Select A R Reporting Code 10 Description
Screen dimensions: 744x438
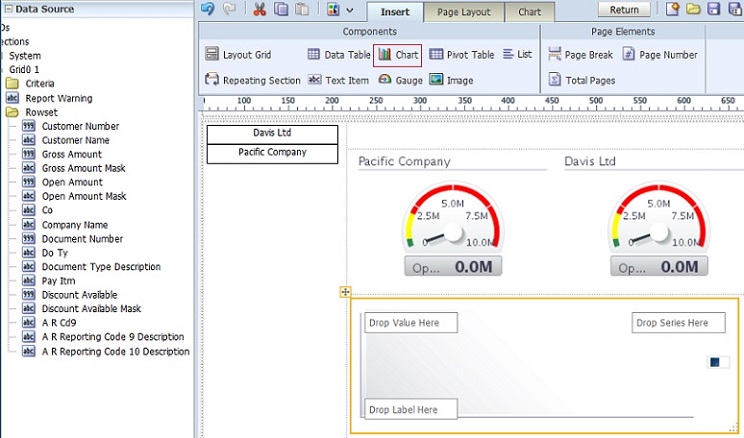pyautogui.click(x=106, y=351)
